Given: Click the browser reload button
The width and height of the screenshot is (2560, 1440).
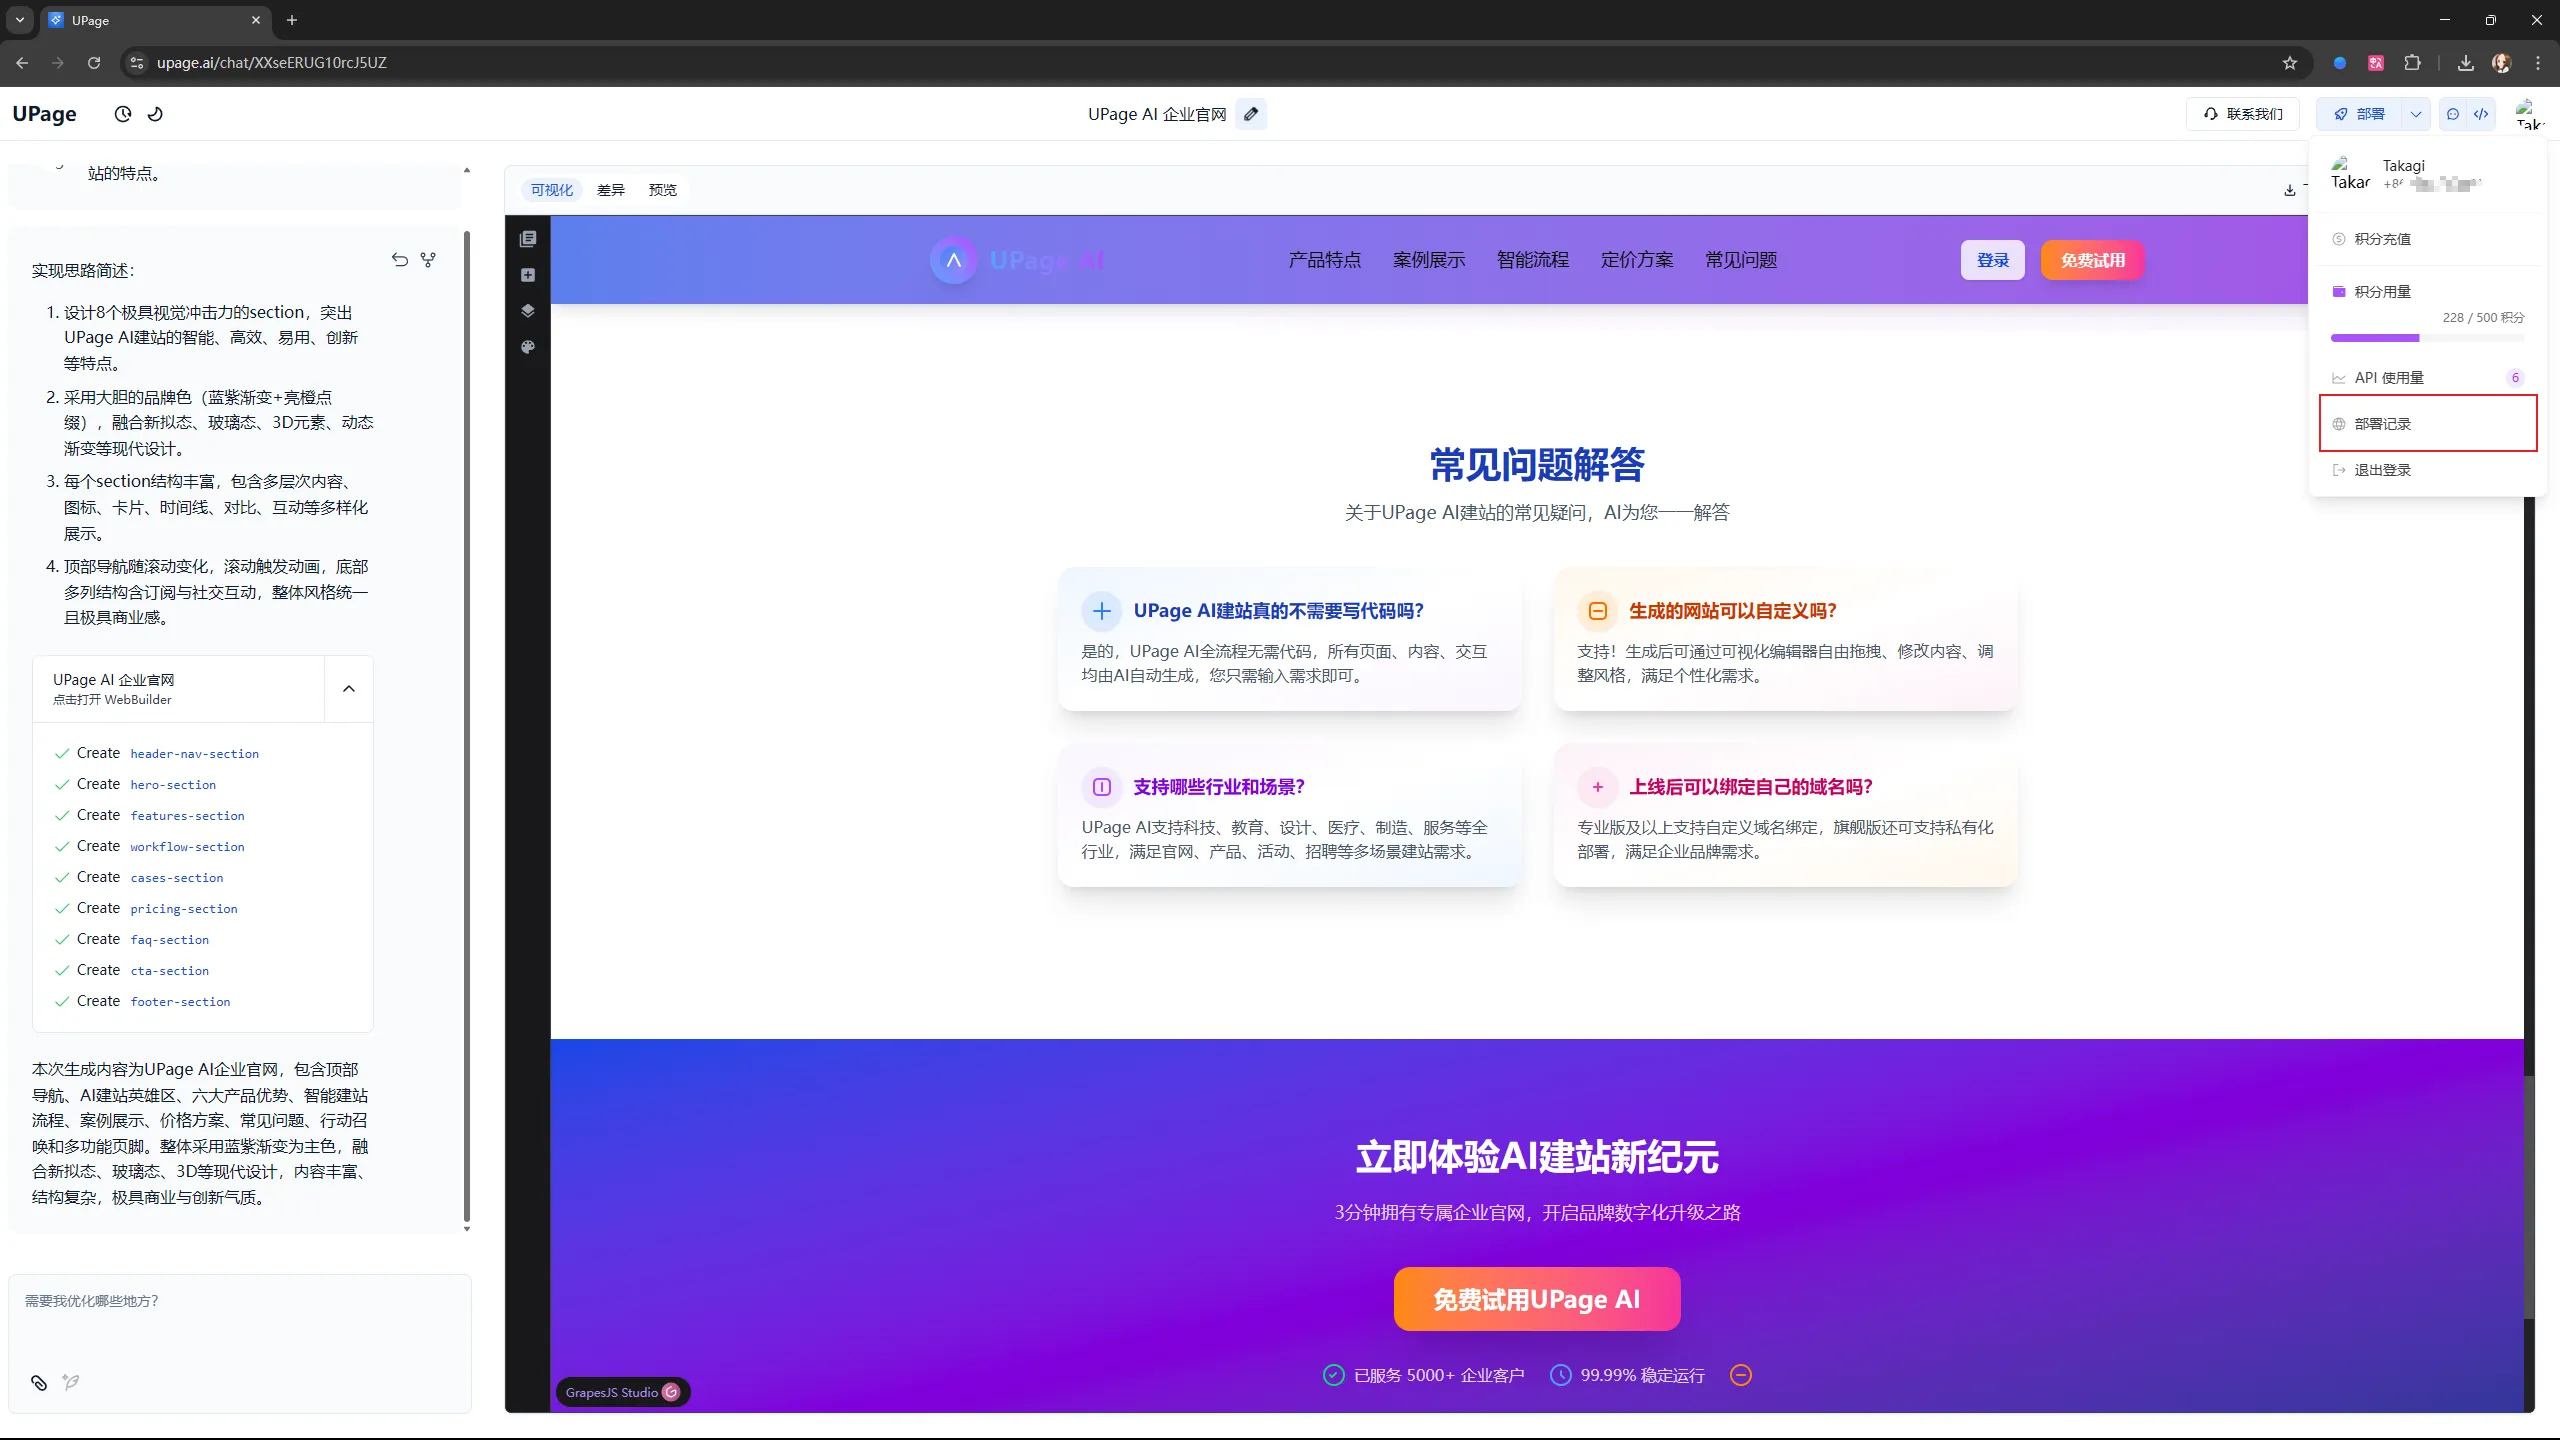Looking at the screenshot, I should [x=94, y=62].
